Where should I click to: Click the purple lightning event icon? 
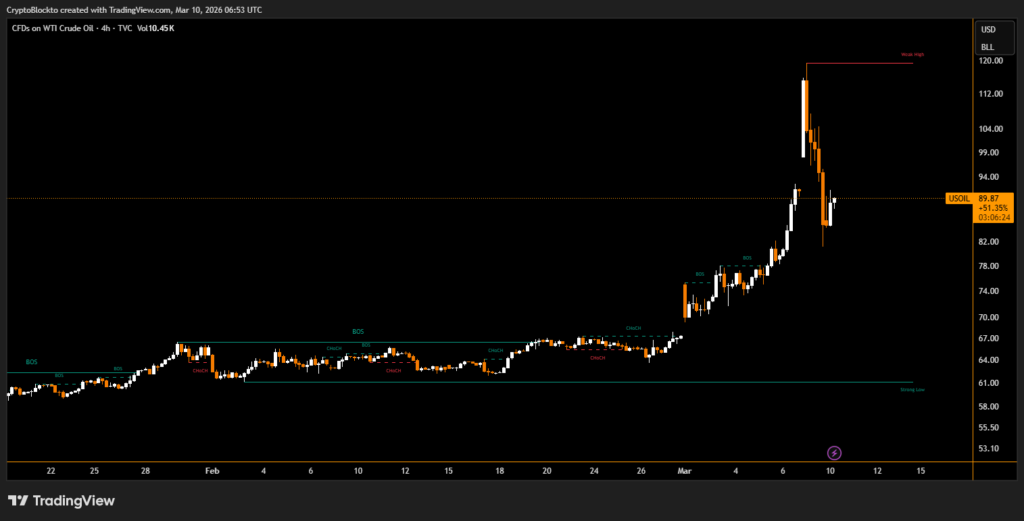click(x=835, y=453)
